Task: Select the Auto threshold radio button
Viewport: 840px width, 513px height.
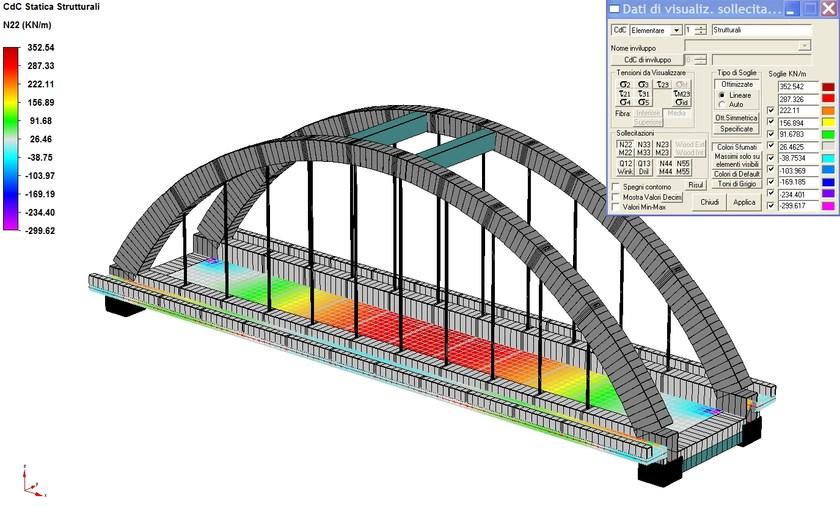Action: [723, 104]
